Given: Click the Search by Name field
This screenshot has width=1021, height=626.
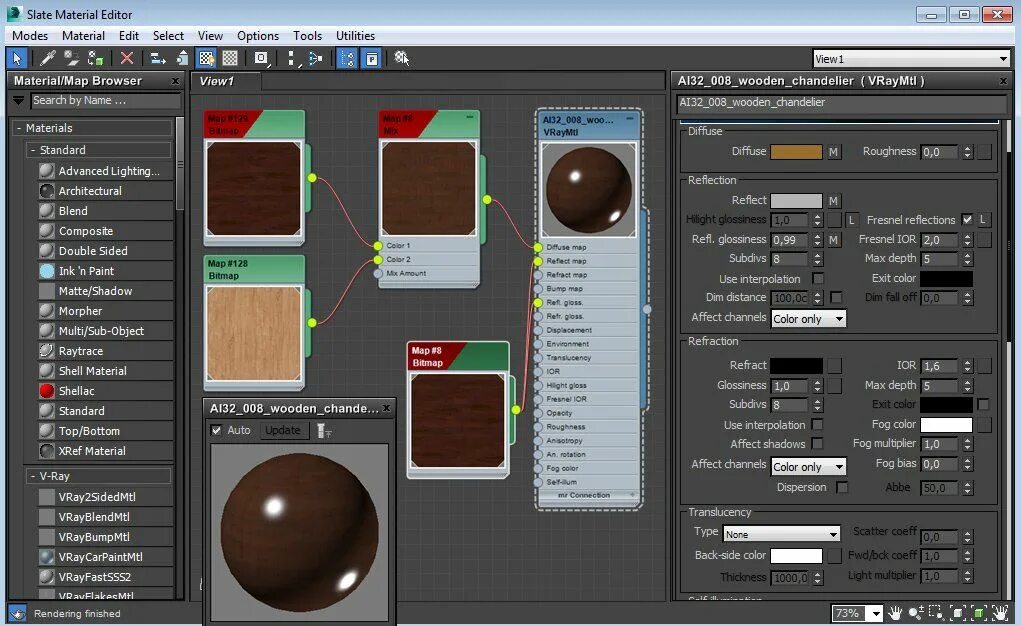Looking at the screenshot, I should tap(105, 100).
